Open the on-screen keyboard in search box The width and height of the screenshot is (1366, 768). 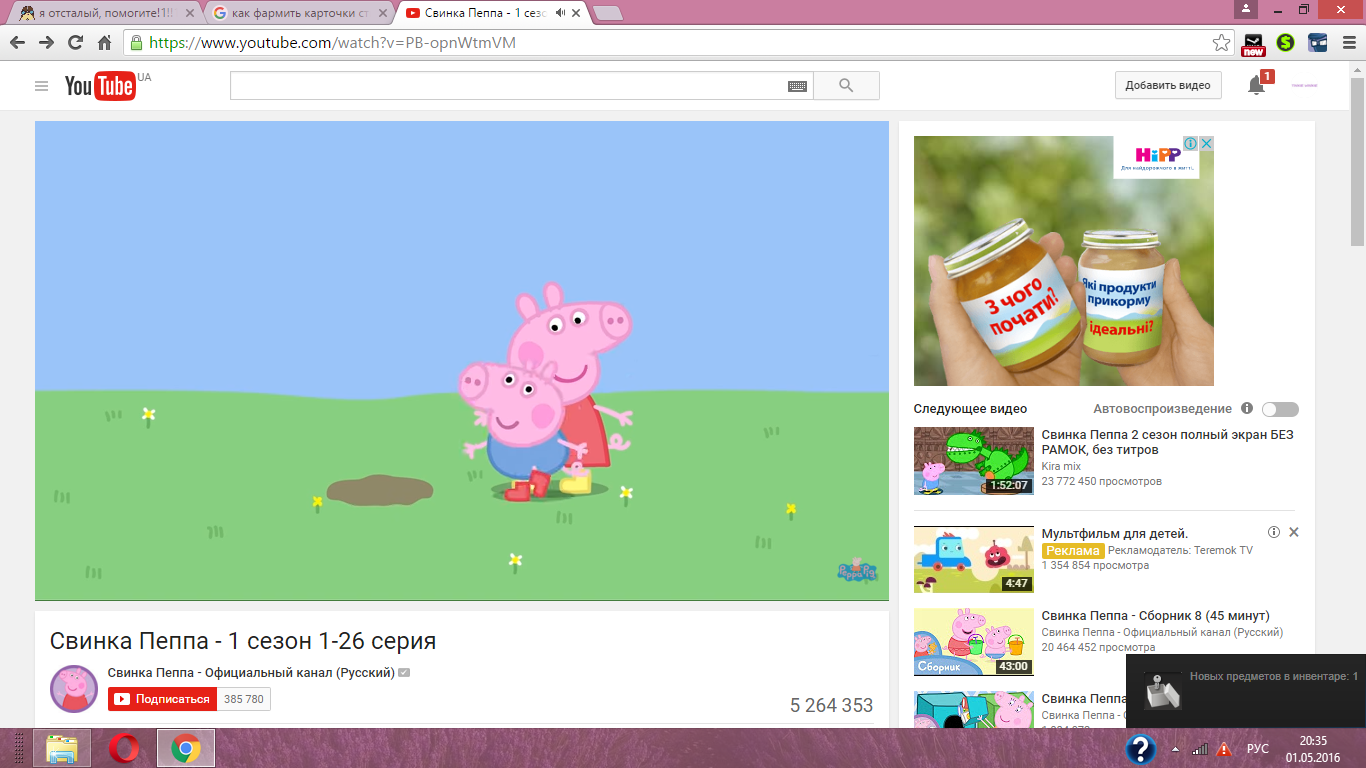tap(797, 86)
